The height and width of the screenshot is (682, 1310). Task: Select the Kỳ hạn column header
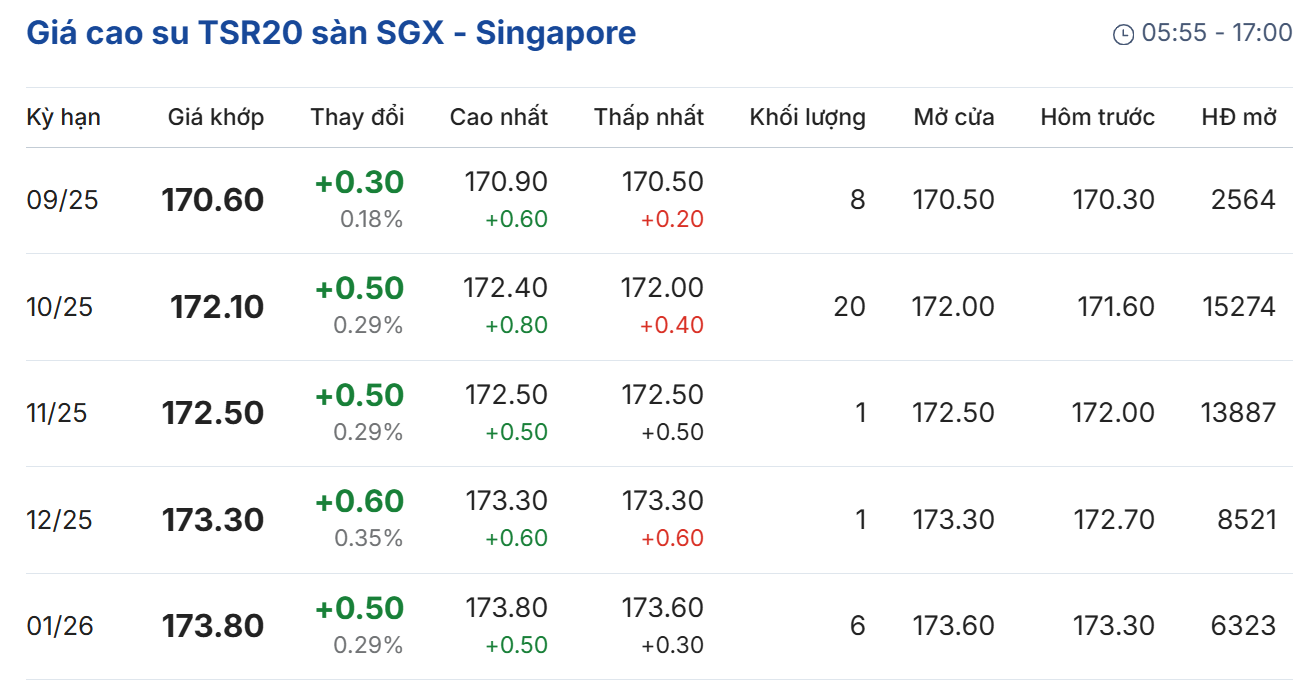pos(63,117)
